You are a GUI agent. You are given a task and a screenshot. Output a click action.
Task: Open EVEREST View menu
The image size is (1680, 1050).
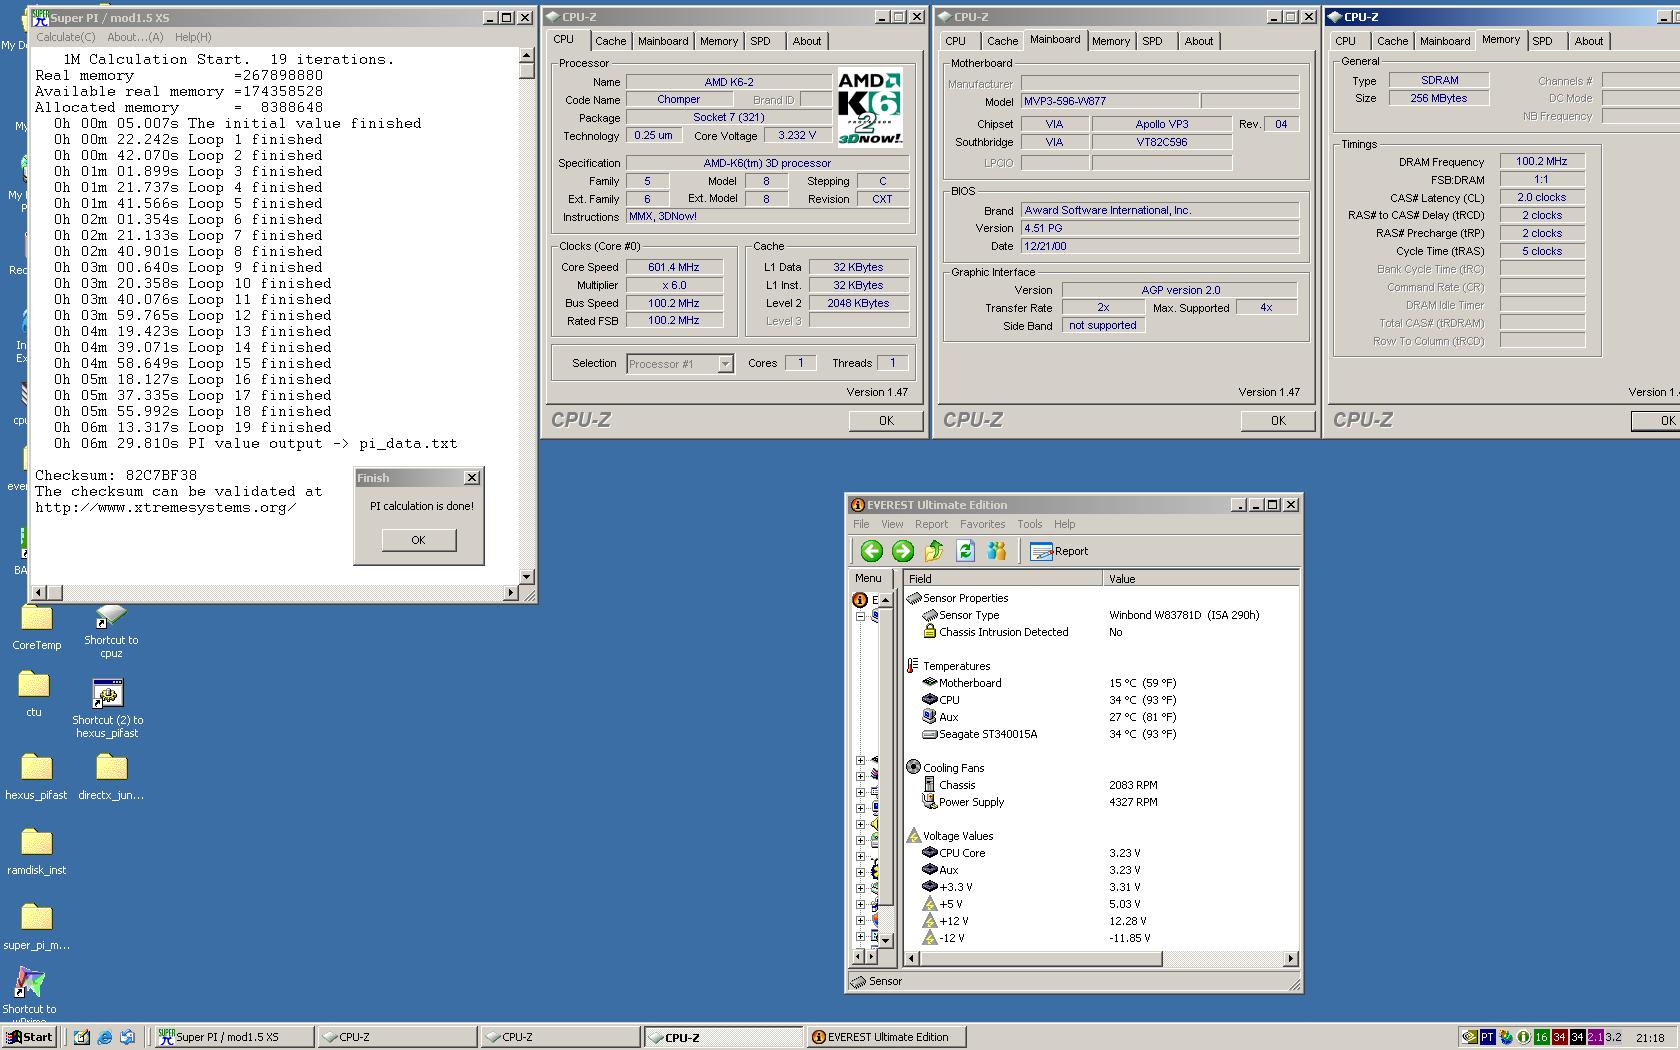pos(892,524)
